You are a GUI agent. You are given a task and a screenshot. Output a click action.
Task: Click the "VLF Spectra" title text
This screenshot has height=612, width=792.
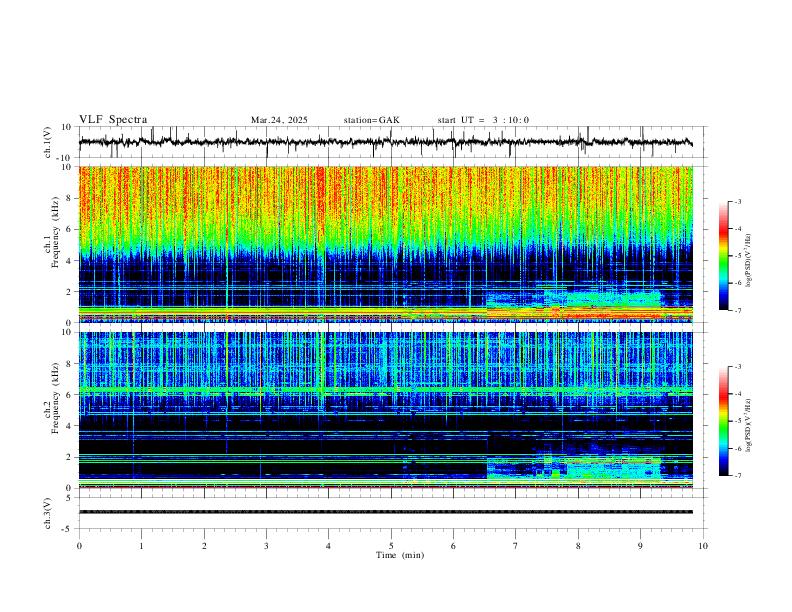coord(113,120)
